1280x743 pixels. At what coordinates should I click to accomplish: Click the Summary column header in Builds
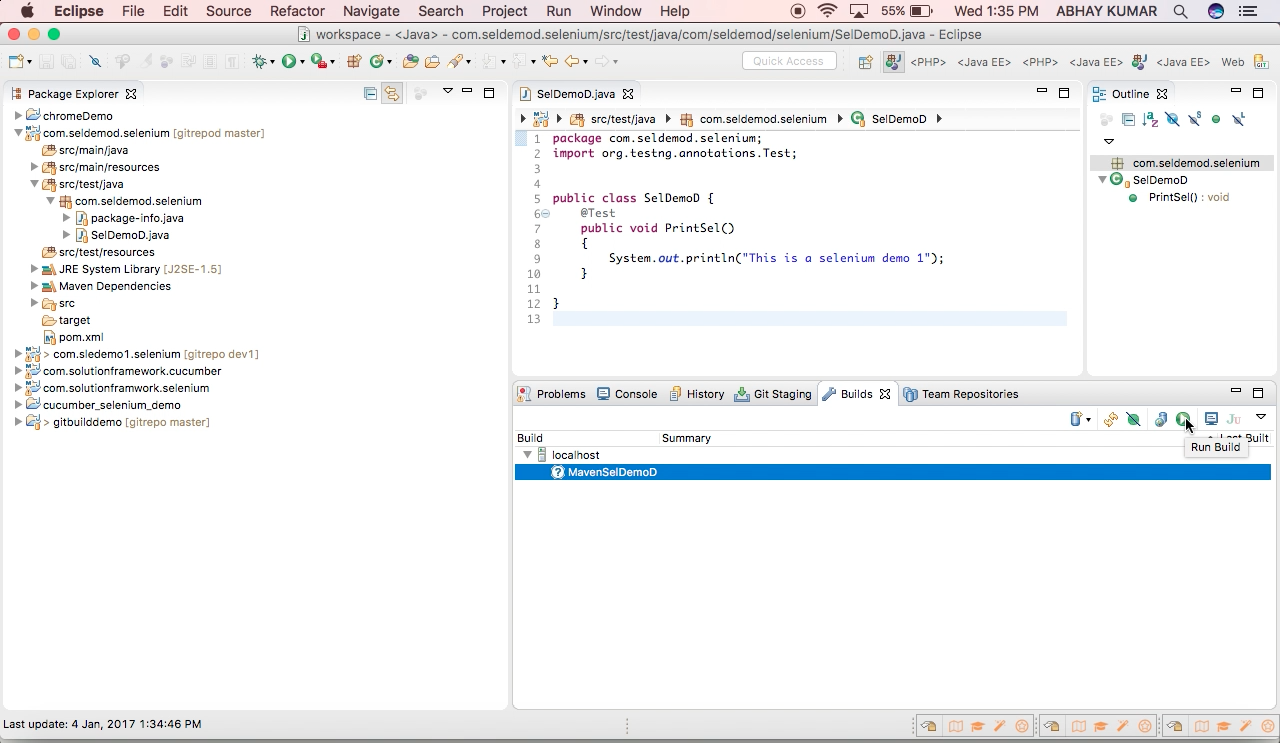tap(686, 438)
